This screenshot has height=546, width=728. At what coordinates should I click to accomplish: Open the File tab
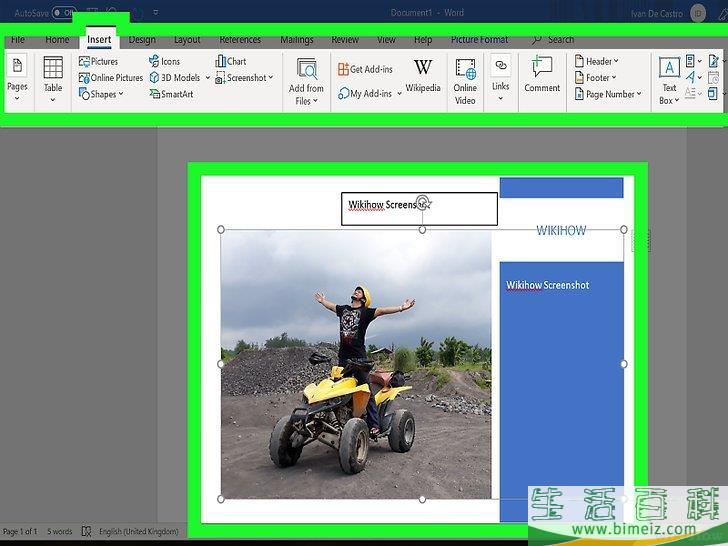click(18, 40)
